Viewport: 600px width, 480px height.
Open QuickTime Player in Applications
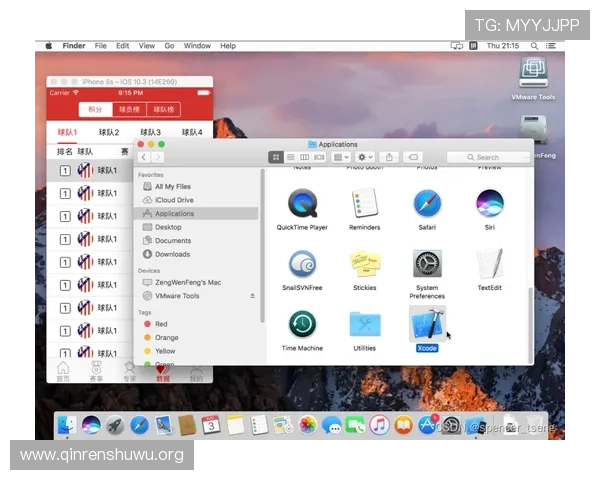(x=302, y=203)
